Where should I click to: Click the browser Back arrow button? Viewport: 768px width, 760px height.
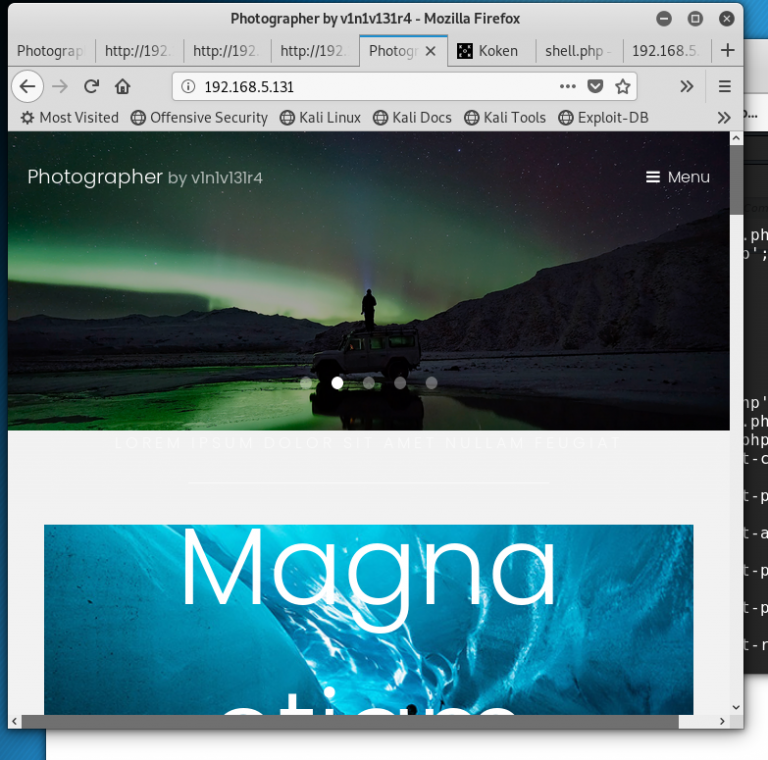point(27,87)
